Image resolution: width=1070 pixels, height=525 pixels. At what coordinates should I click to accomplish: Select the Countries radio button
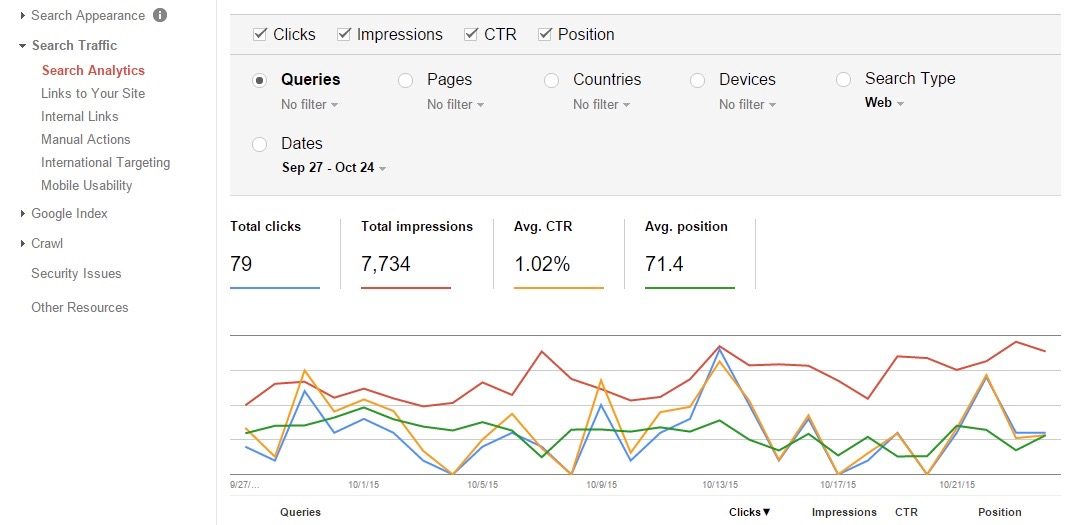click(551, 81)
